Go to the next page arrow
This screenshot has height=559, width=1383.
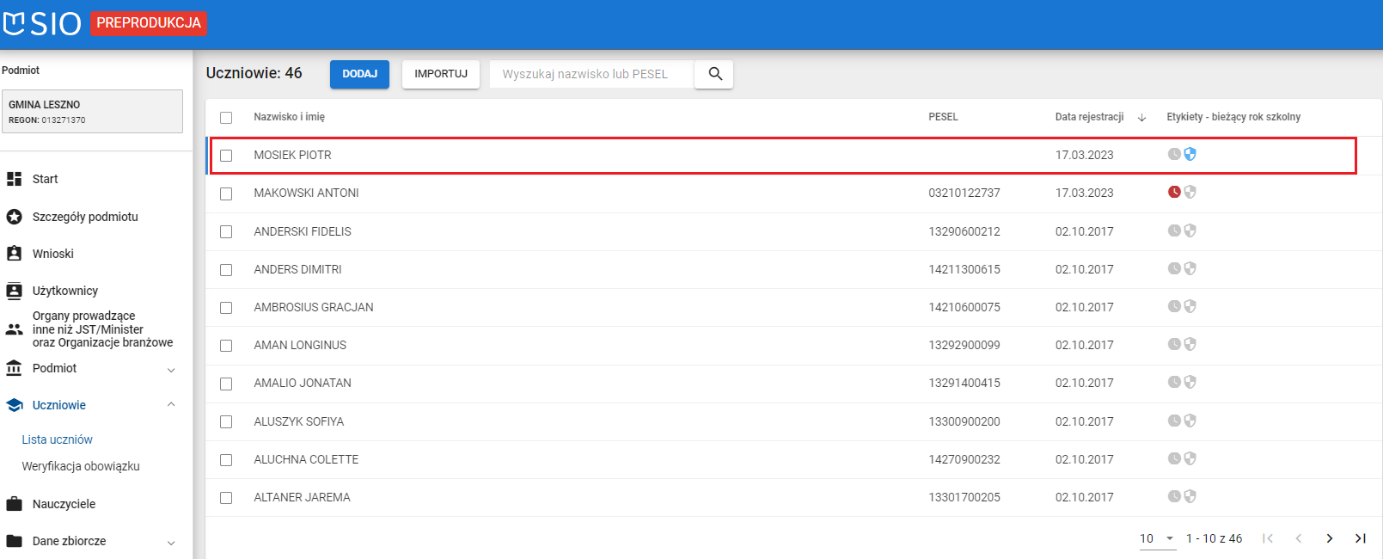[1329, 538]
